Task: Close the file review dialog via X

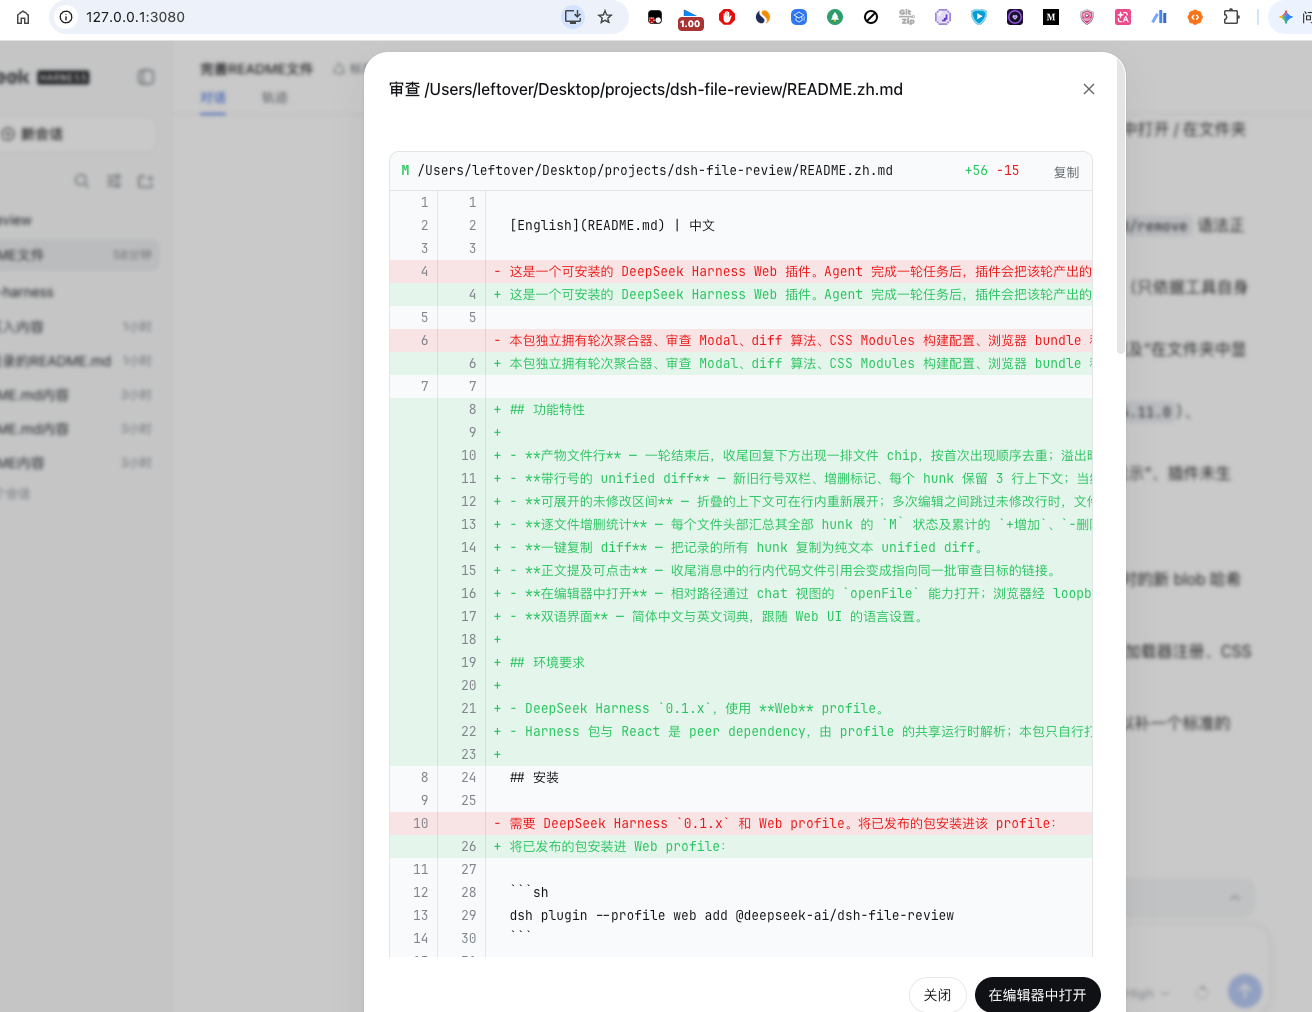Action: tap(1089, 89)
